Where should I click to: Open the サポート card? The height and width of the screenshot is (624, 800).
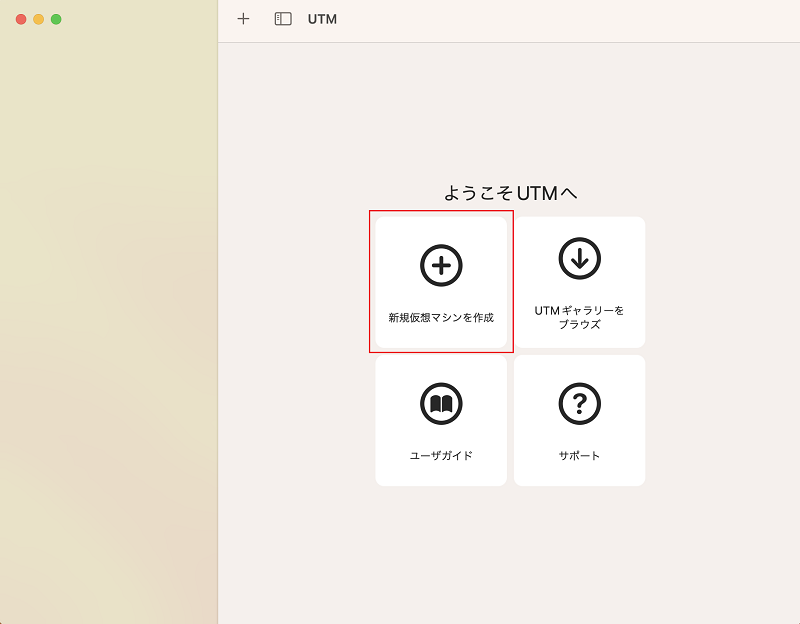pos(579,420)
